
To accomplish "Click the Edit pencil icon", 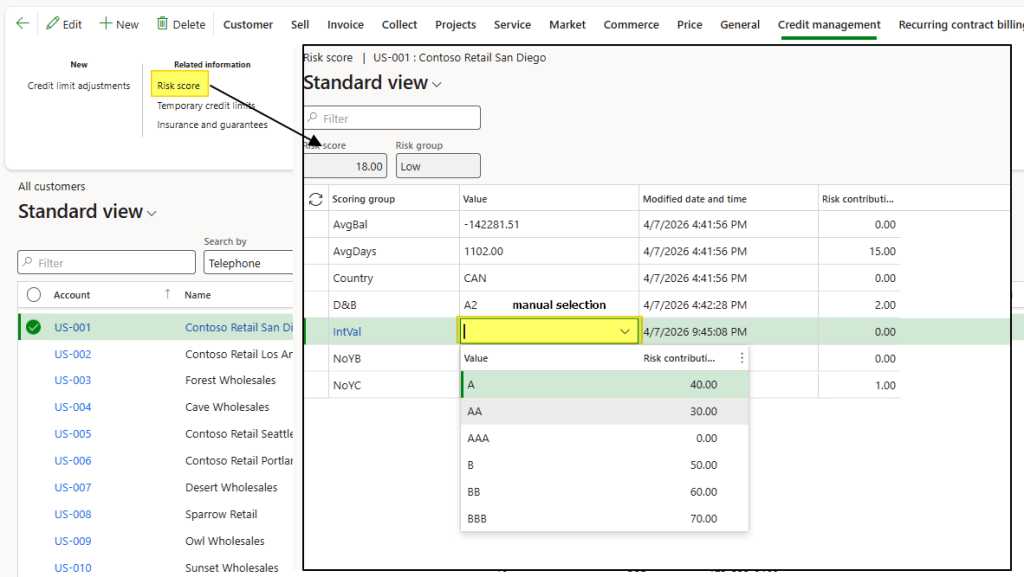I will (x=52, y=24).
